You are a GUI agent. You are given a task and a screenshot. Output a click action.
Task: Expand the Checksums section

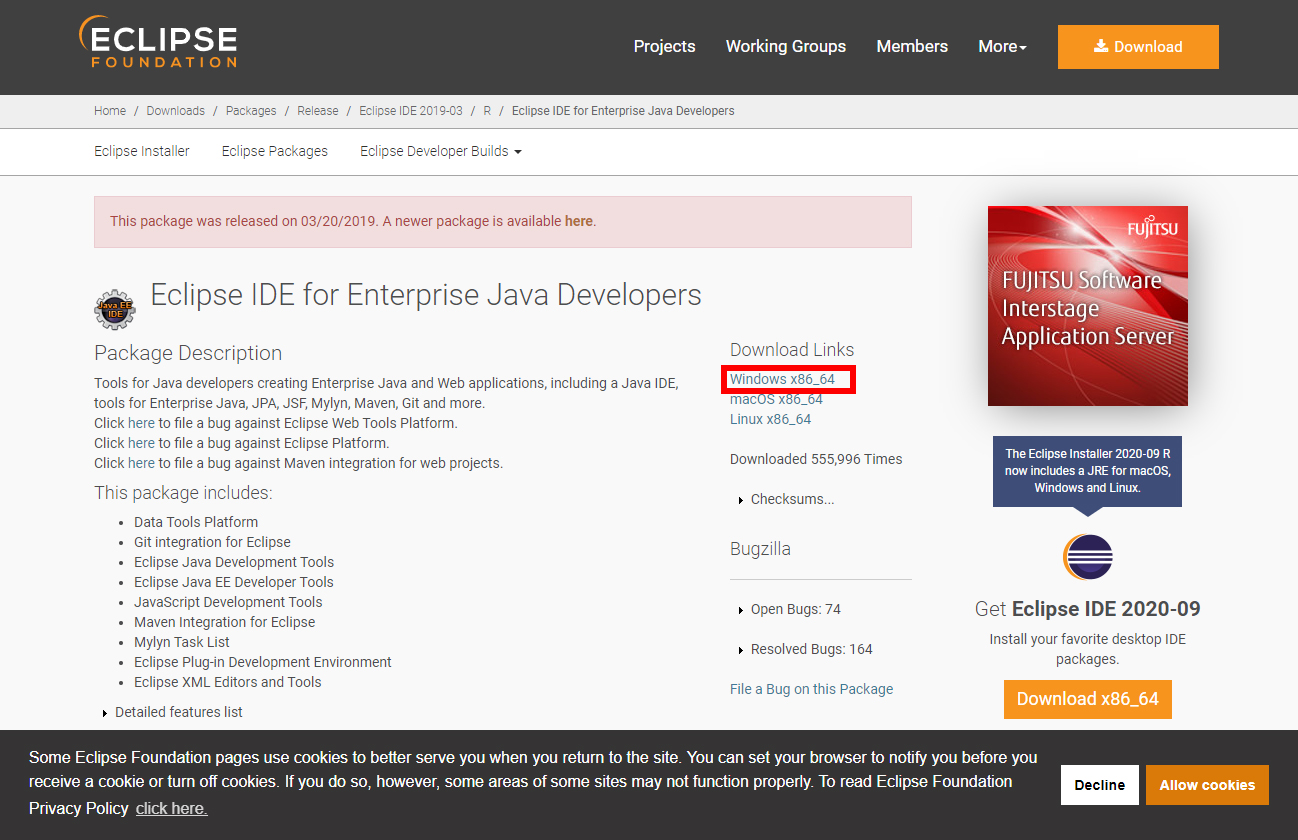click(786, 499)
